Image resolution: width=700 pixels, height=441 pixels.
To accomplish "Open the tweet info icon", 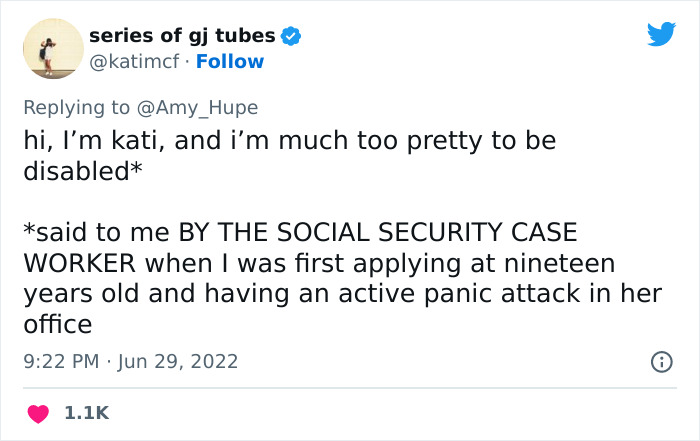I will pyautogui.click(x=661, y=361).
